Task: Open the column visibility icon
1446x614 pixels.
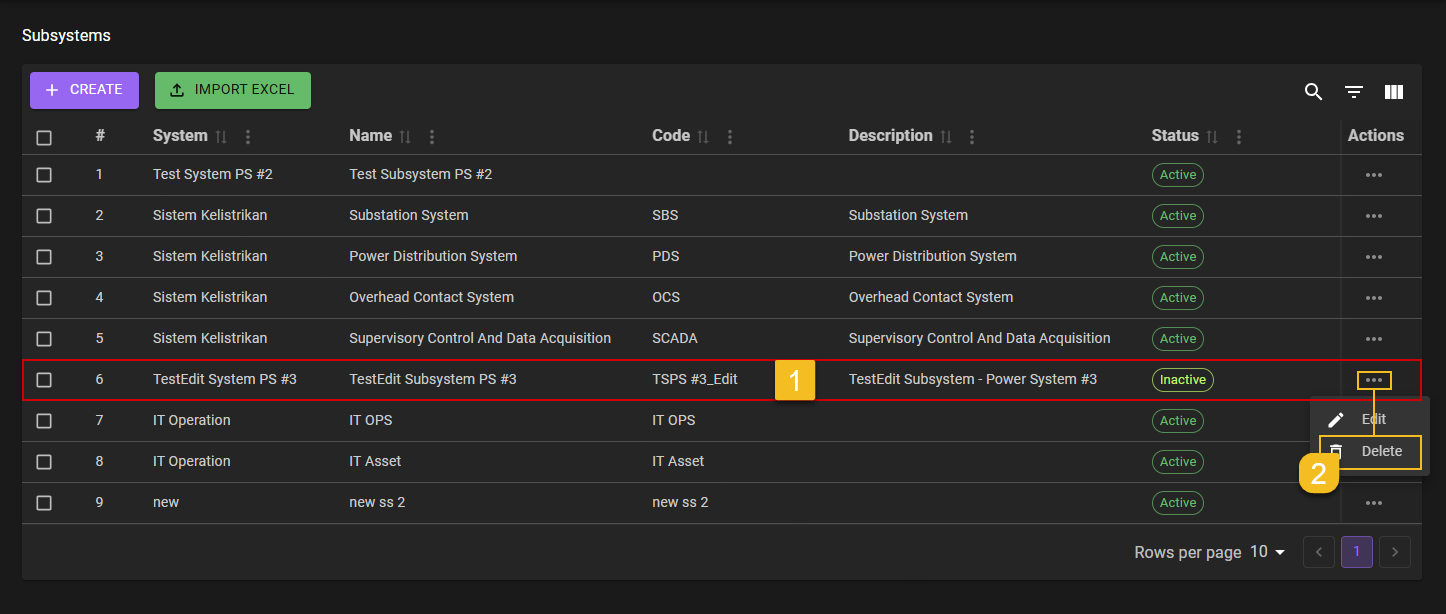Action: click(1394, 92)
